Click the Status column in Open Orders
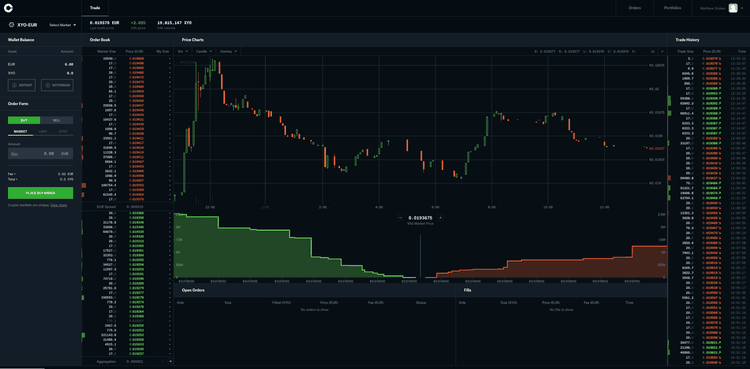 click(421, 303)
